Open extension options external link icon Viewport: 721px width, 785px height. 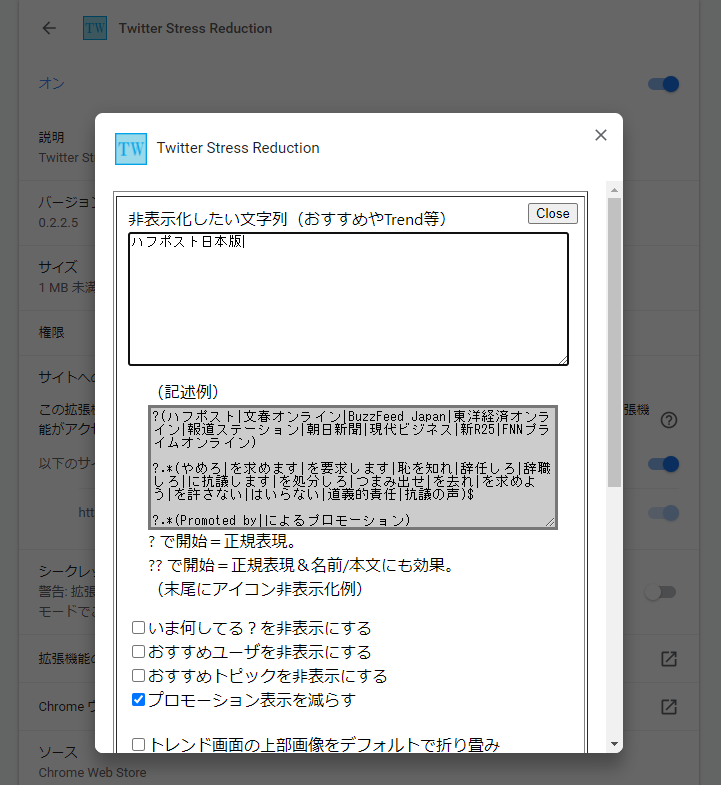669,659
